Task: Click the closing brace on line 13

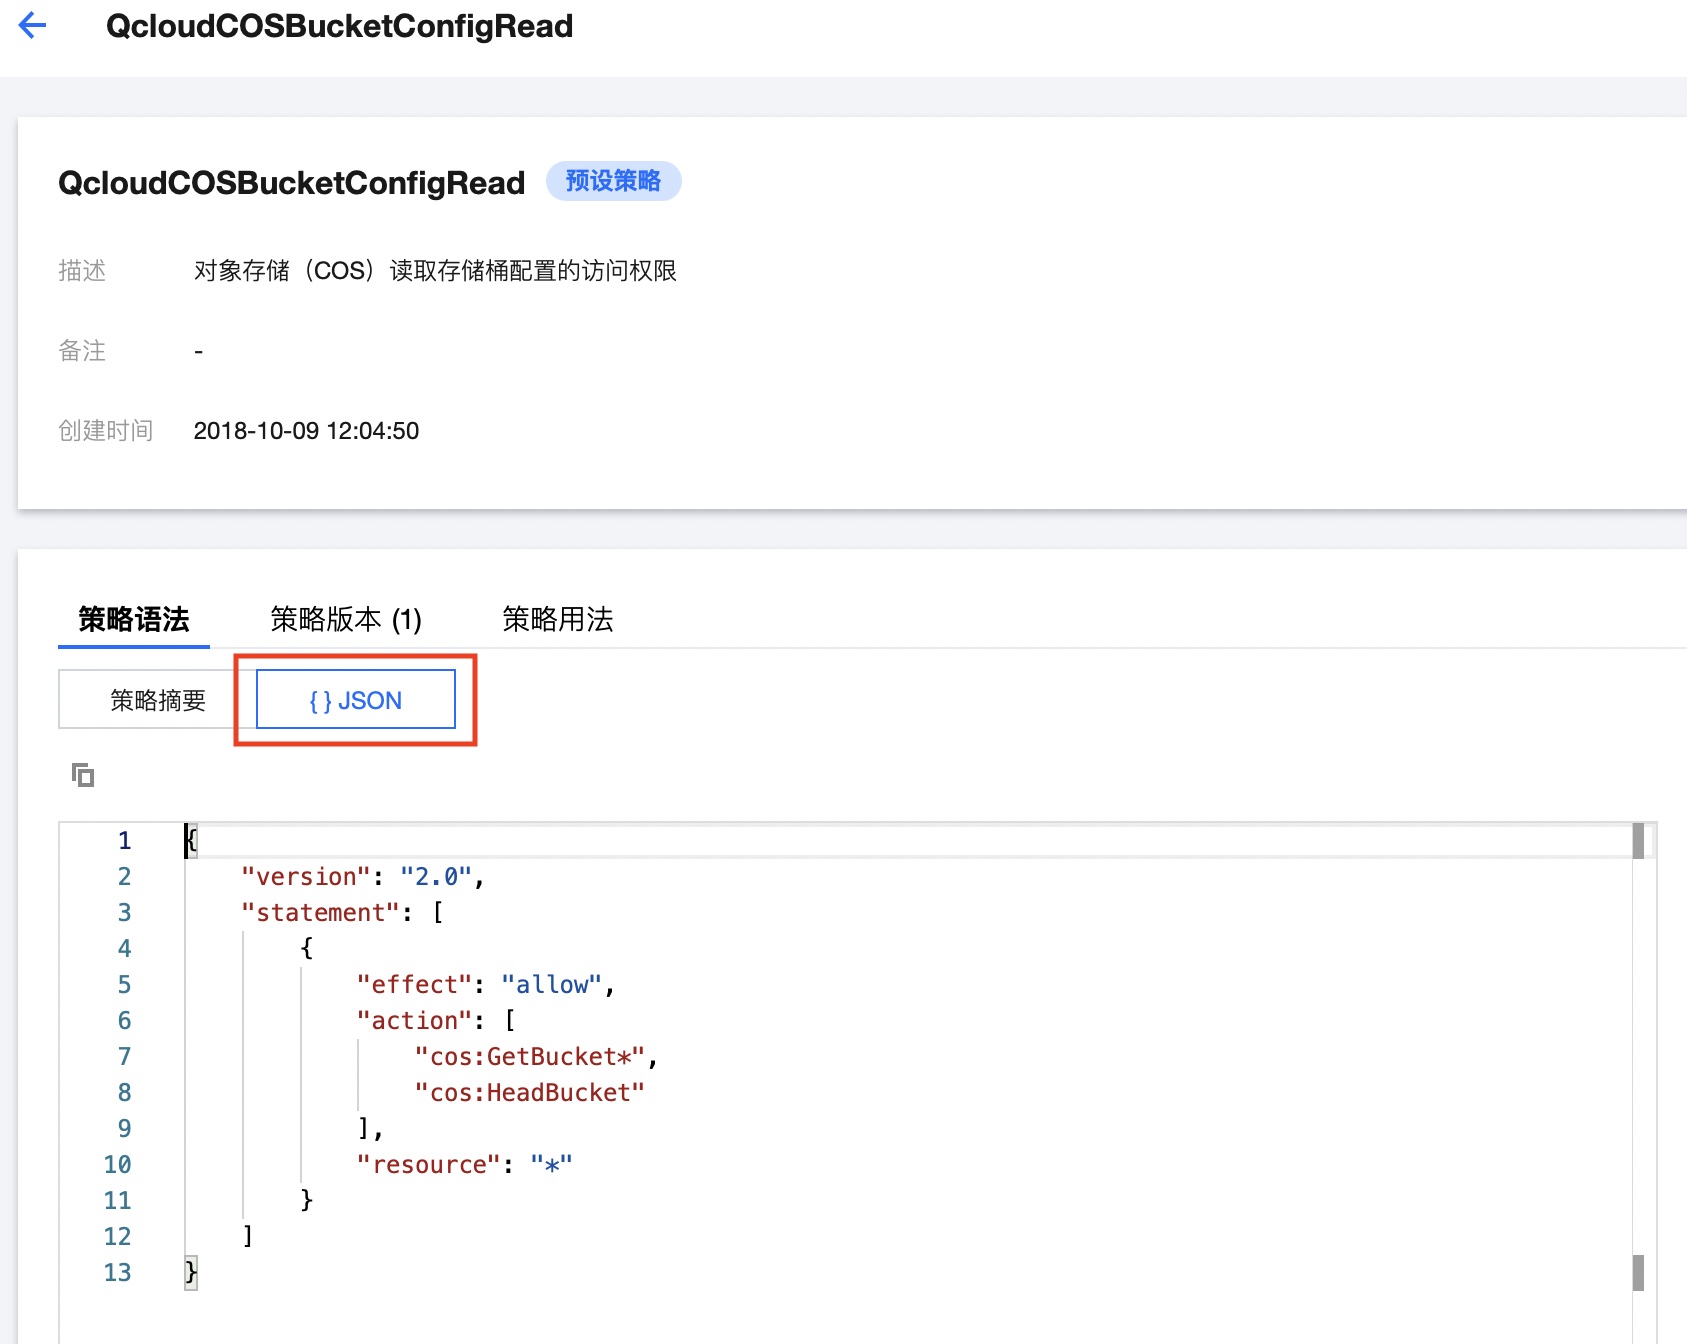Action: click(x=191, y=1273)
